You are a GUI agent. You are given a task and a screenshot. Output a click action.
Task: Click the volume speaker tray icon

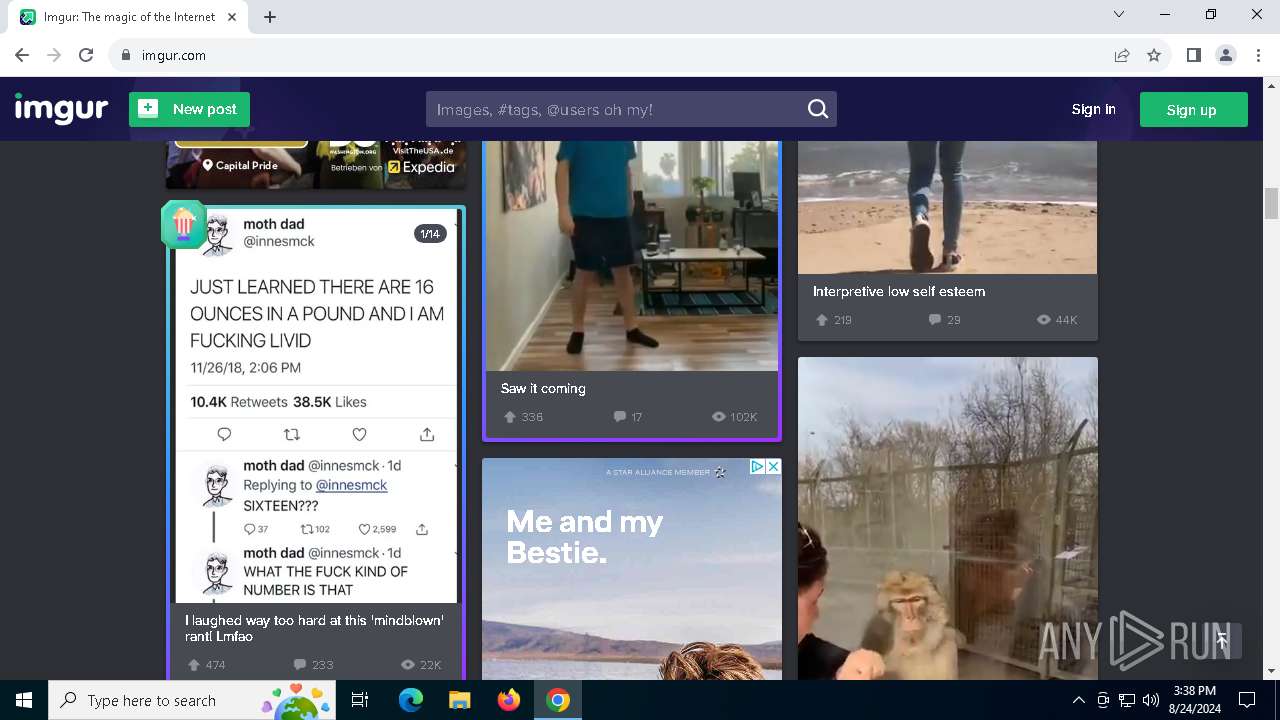(1150, 700)
